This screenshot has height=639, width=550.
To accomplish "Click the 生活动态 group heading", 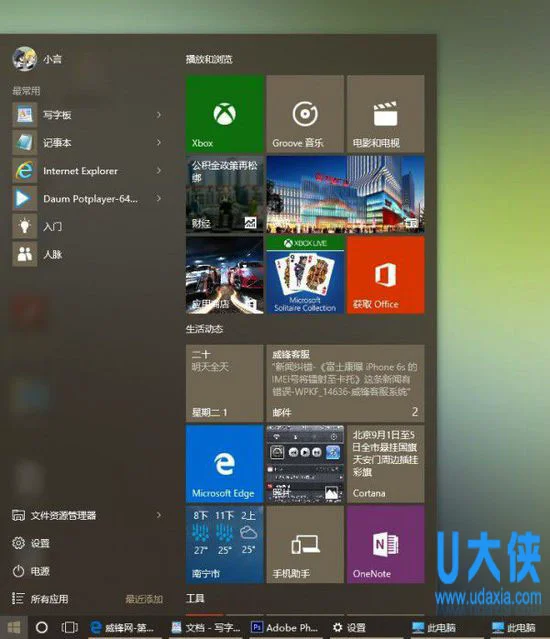I will point(205,329).
